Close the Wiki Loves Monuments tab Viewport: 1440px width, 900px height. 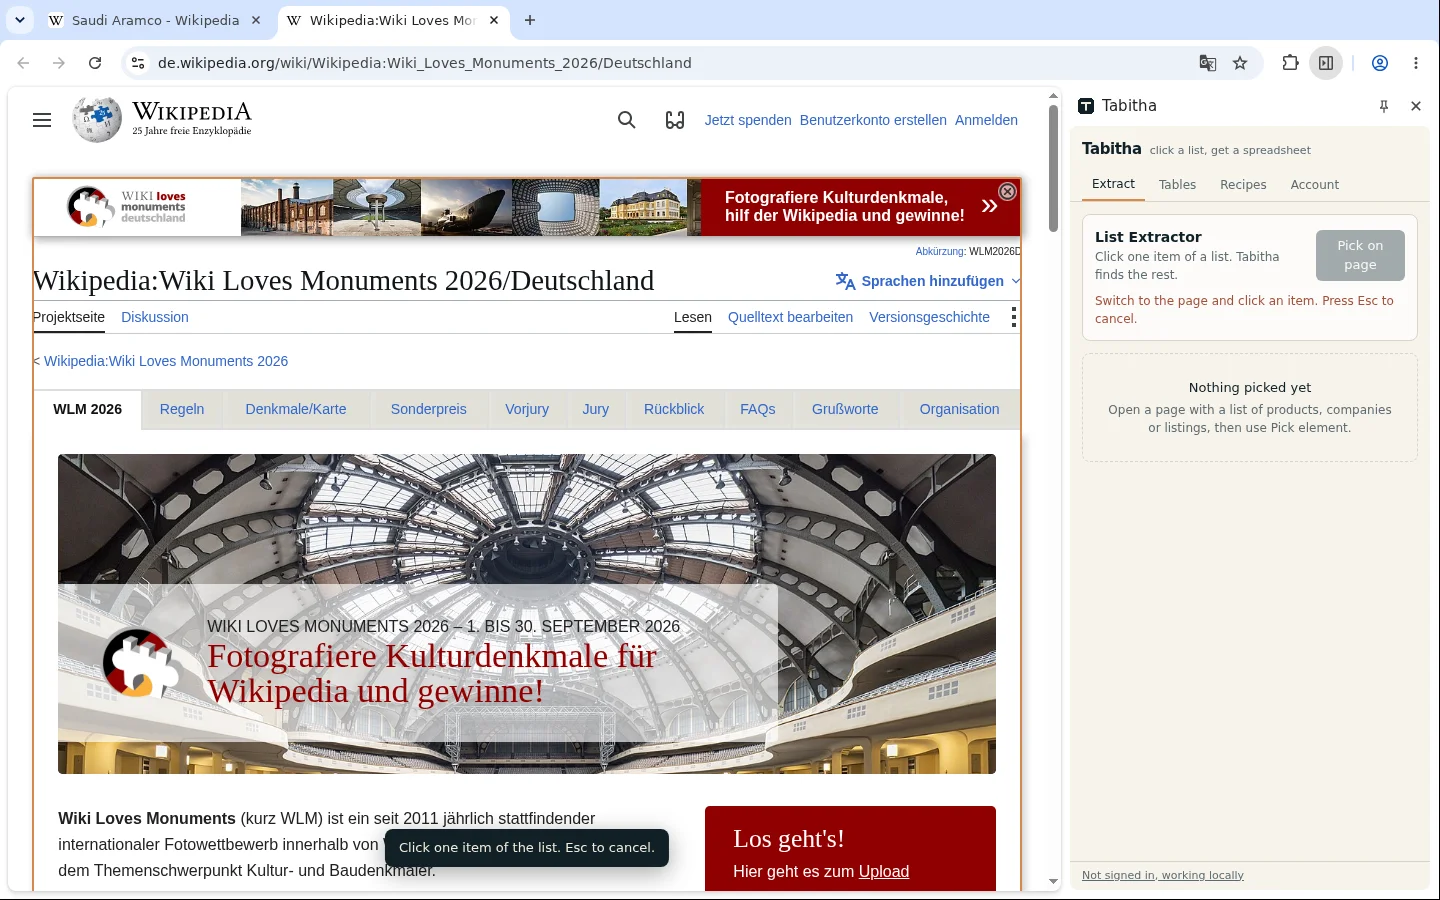point(494,20)
